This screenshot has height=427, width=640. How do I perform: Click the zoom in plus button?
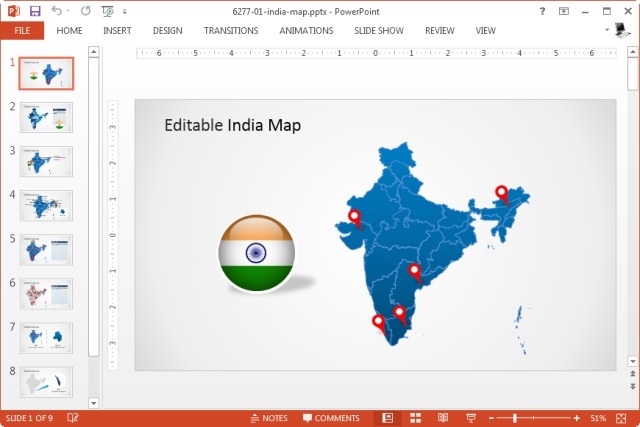point(576,418)
